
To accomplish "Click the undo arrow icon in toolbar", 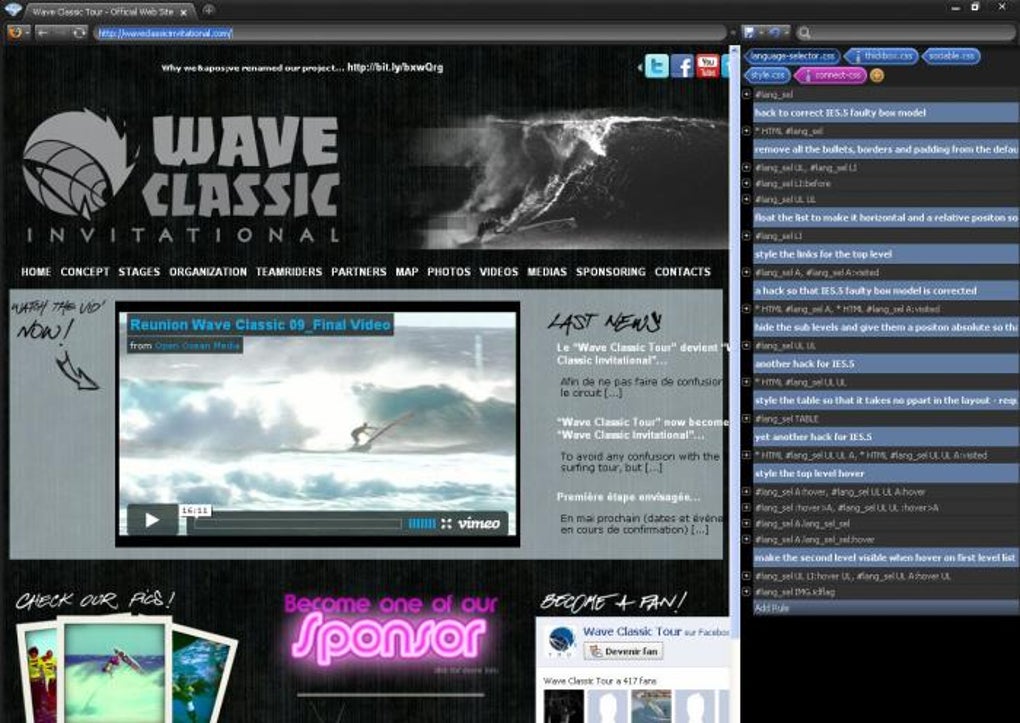I will (774, 33).
